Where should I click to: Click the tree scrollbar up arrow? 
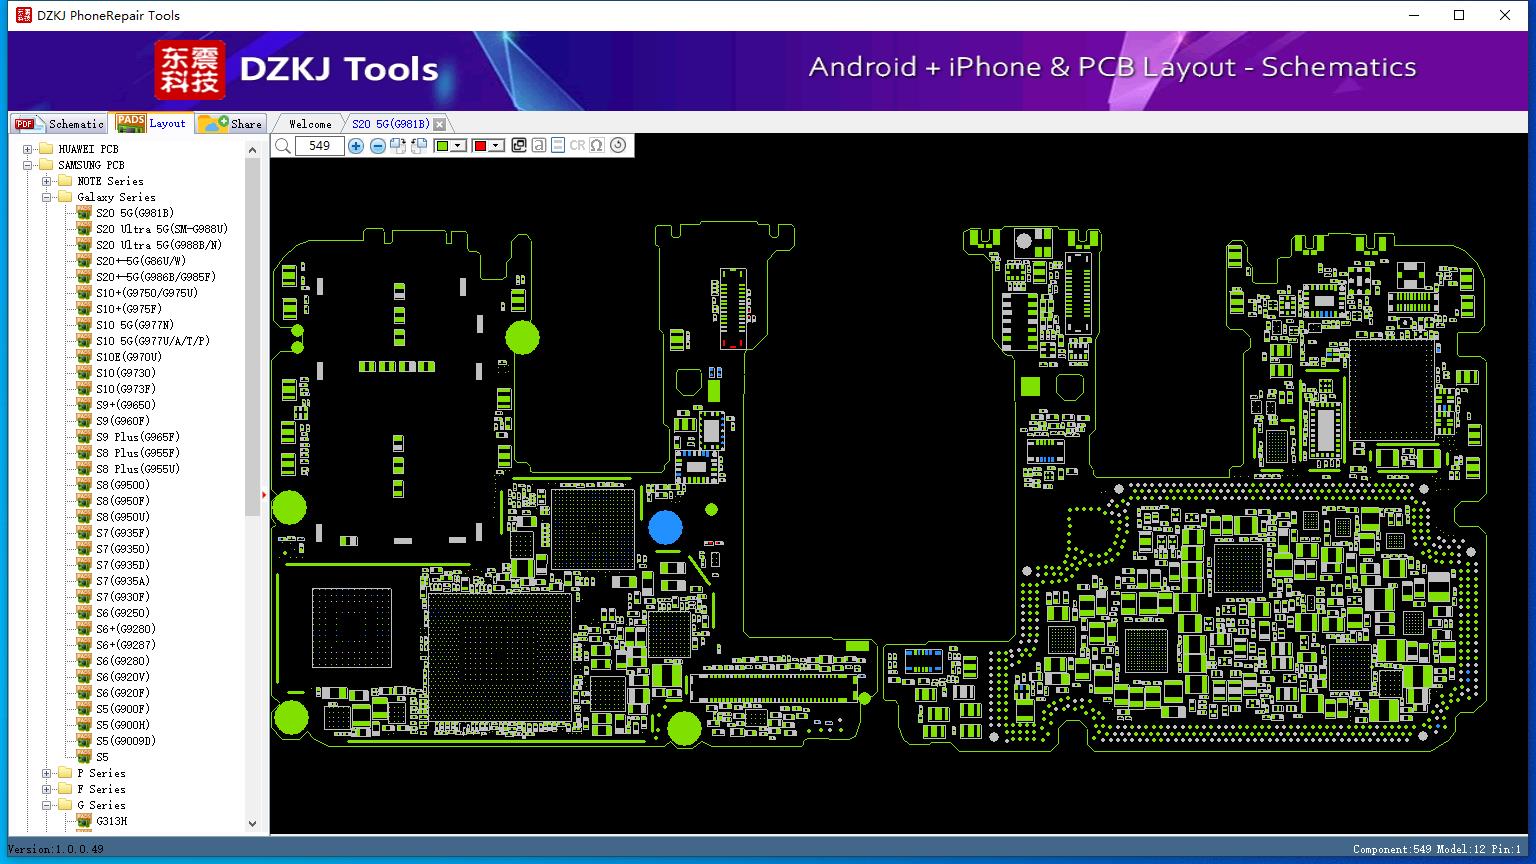tap(252, 150)
